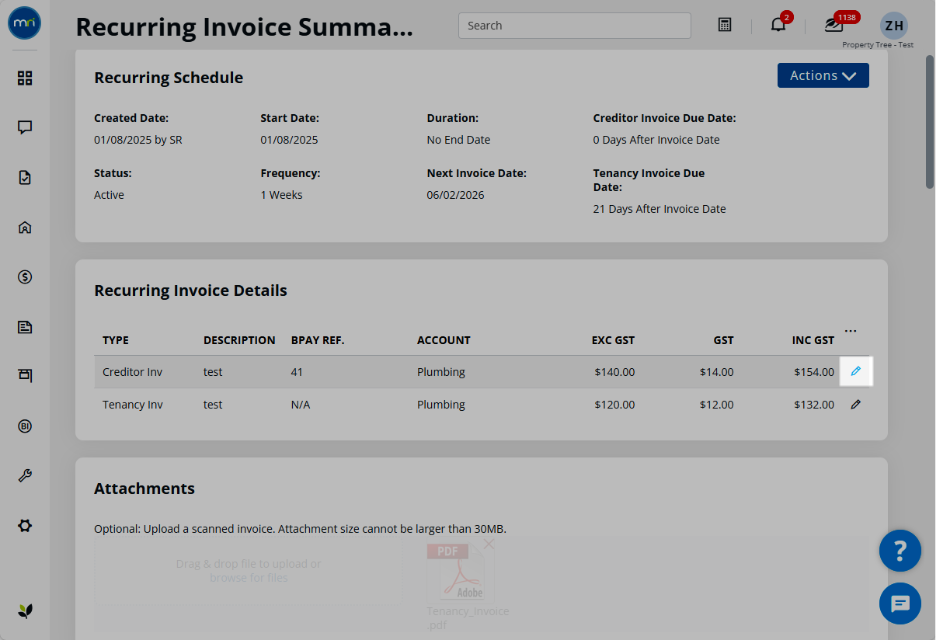Click the '$120.00' Exc GST value
The image size is (936, 640).
coord(614,405)
